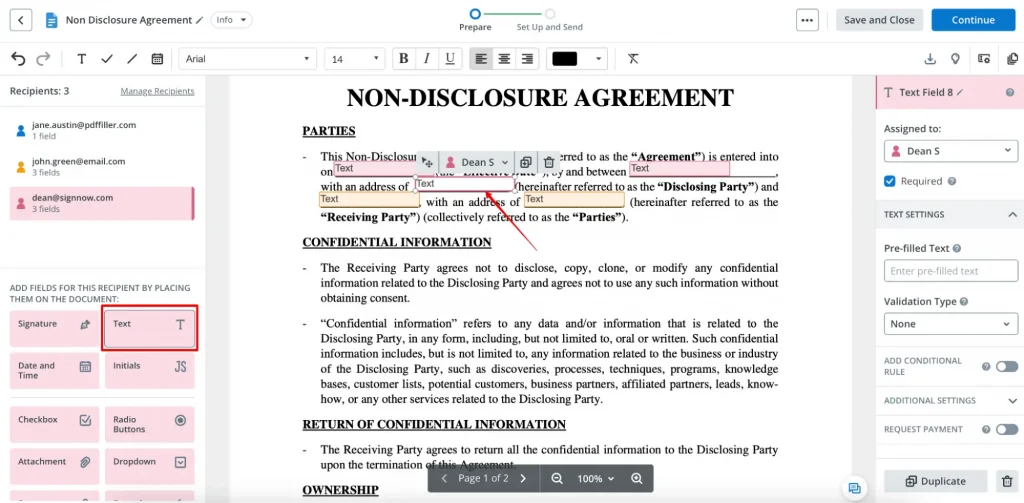Apply underline formatting

[x=449, y=59]
